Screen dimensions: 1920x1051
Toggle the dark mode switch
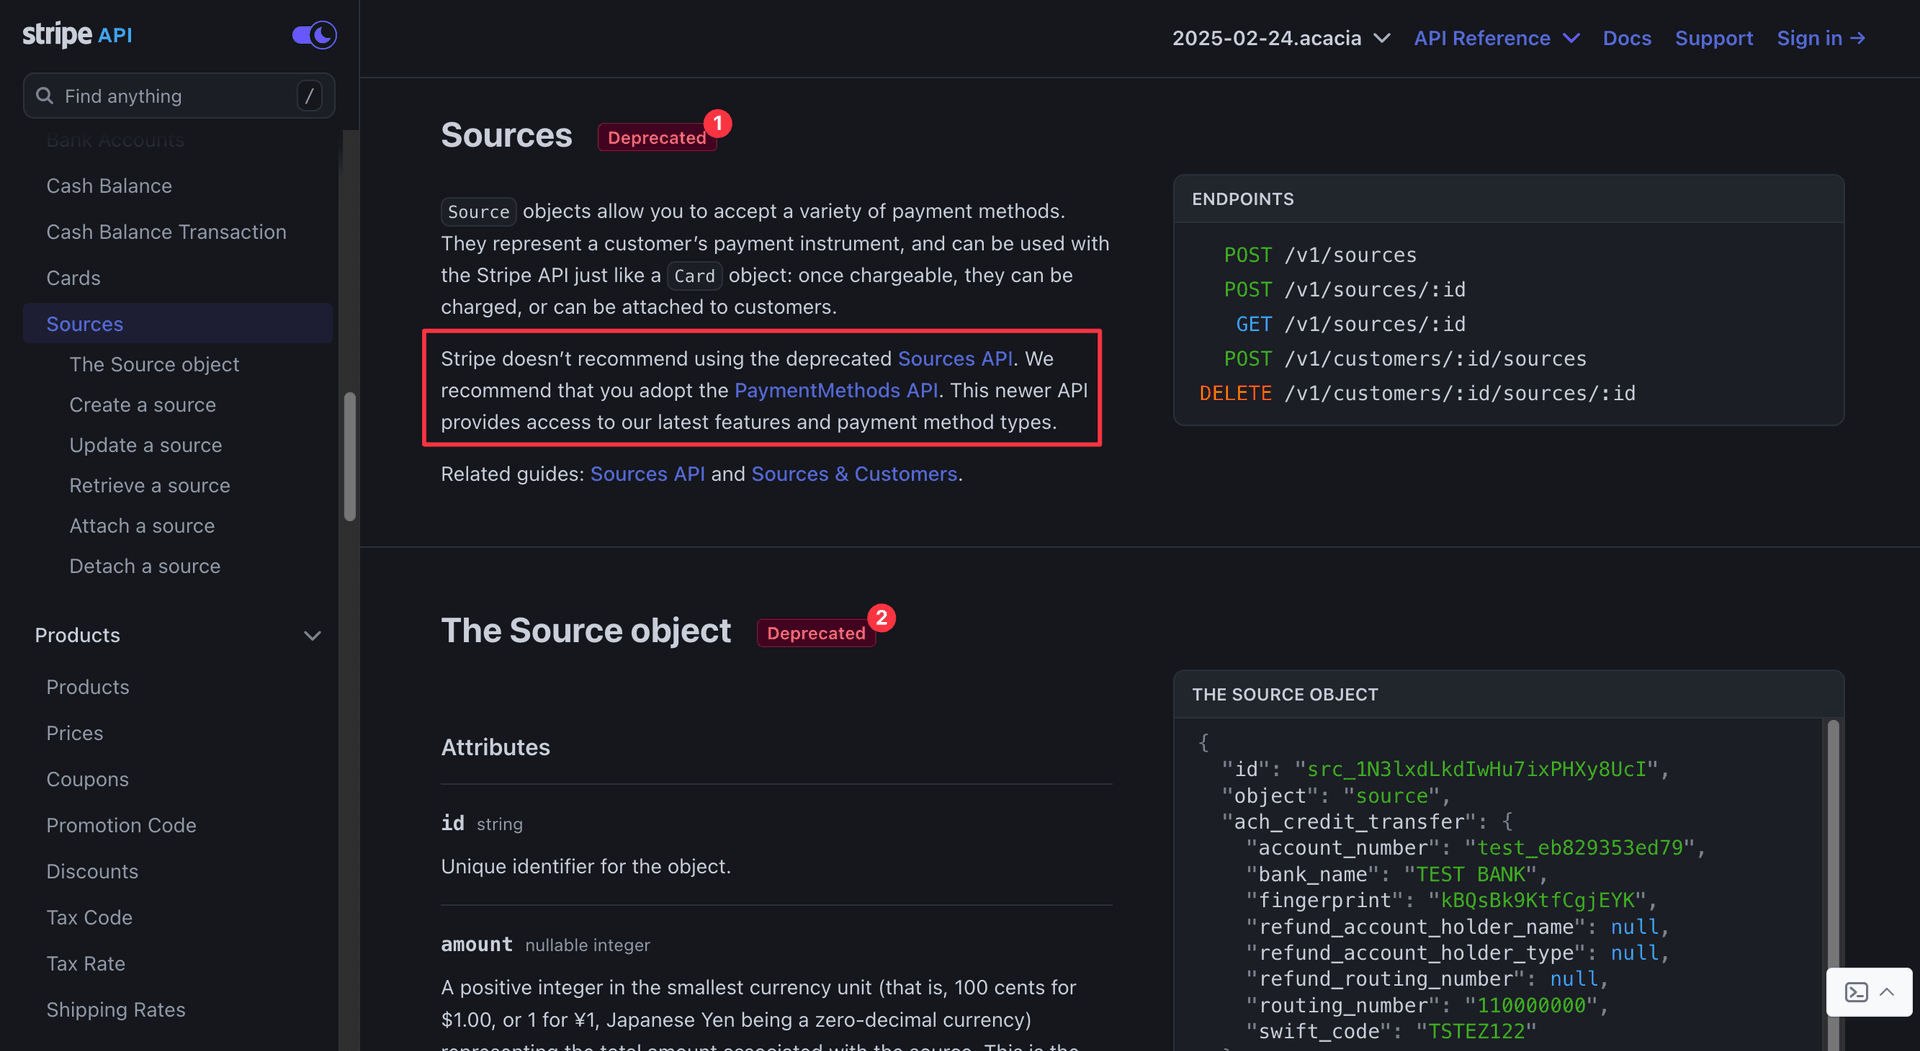pos(312,35)
